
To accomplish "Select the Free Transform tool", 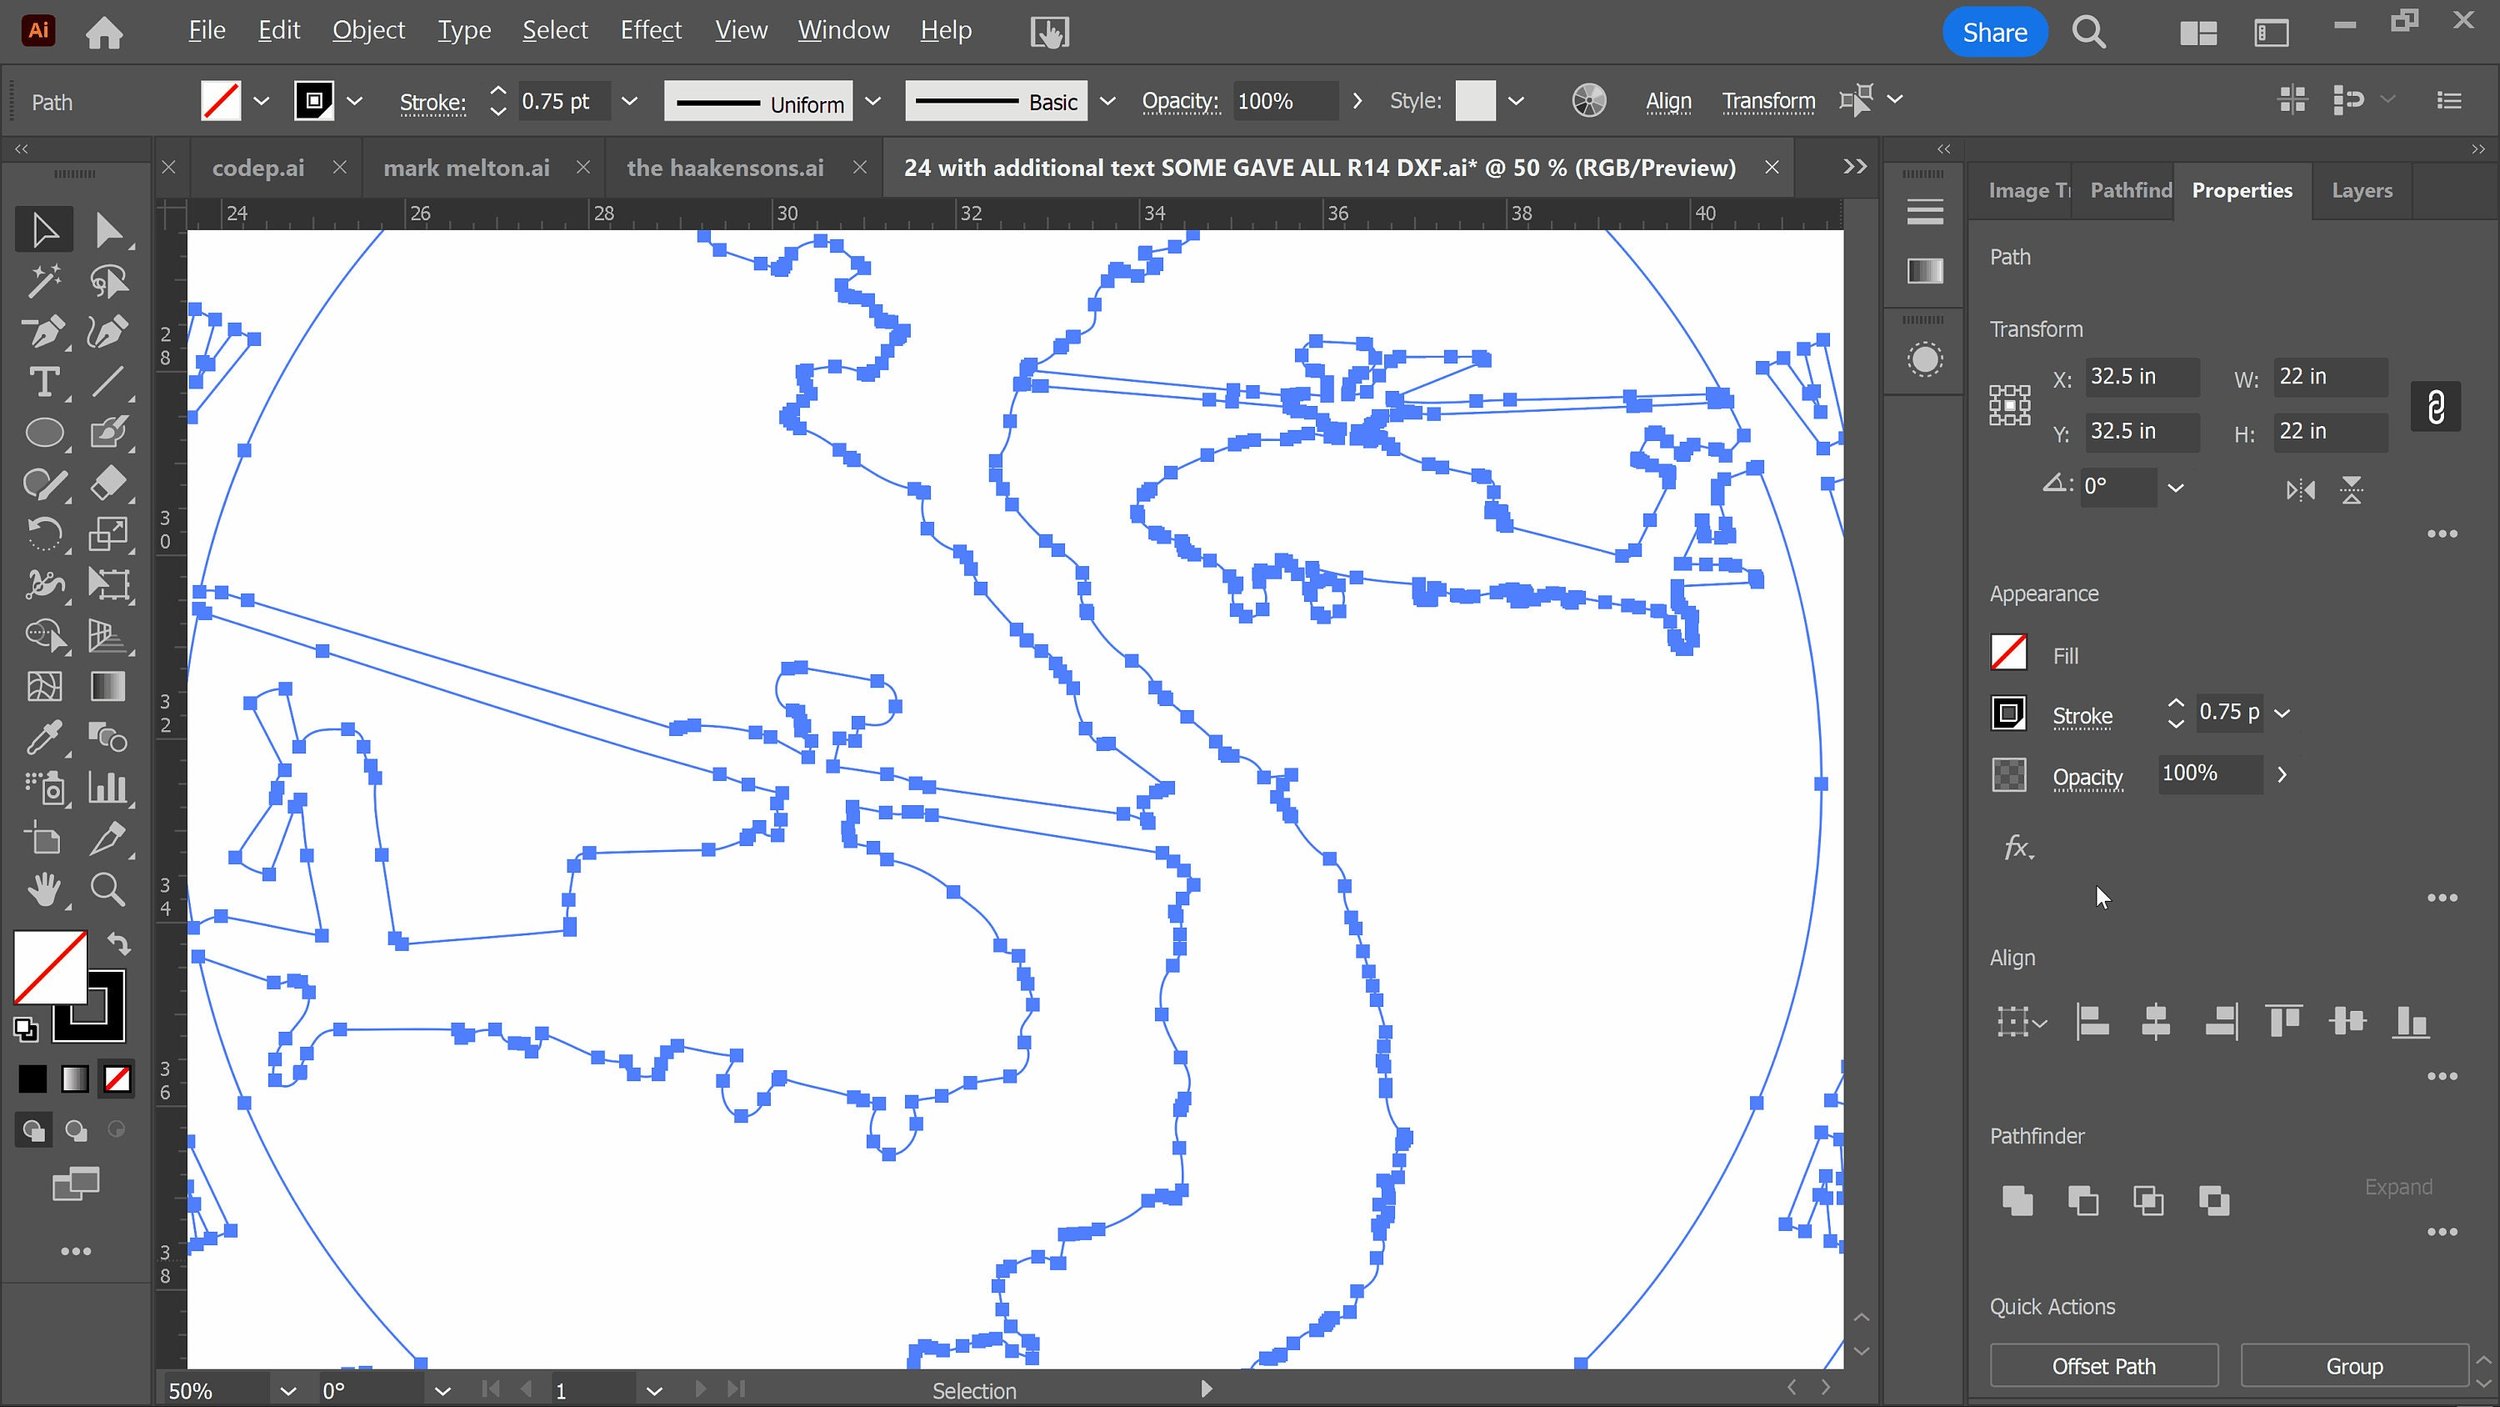I will coord(108,584).
